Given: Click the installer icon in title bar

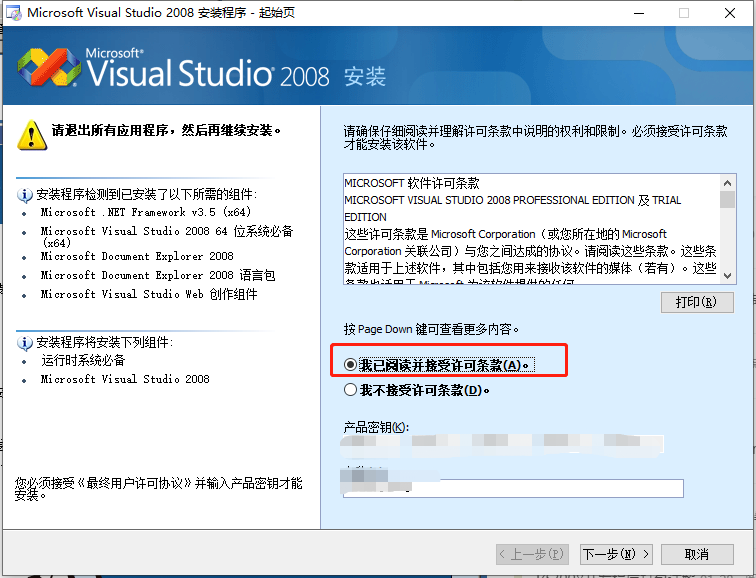Looking at the screenshot, I should point(12,13).
